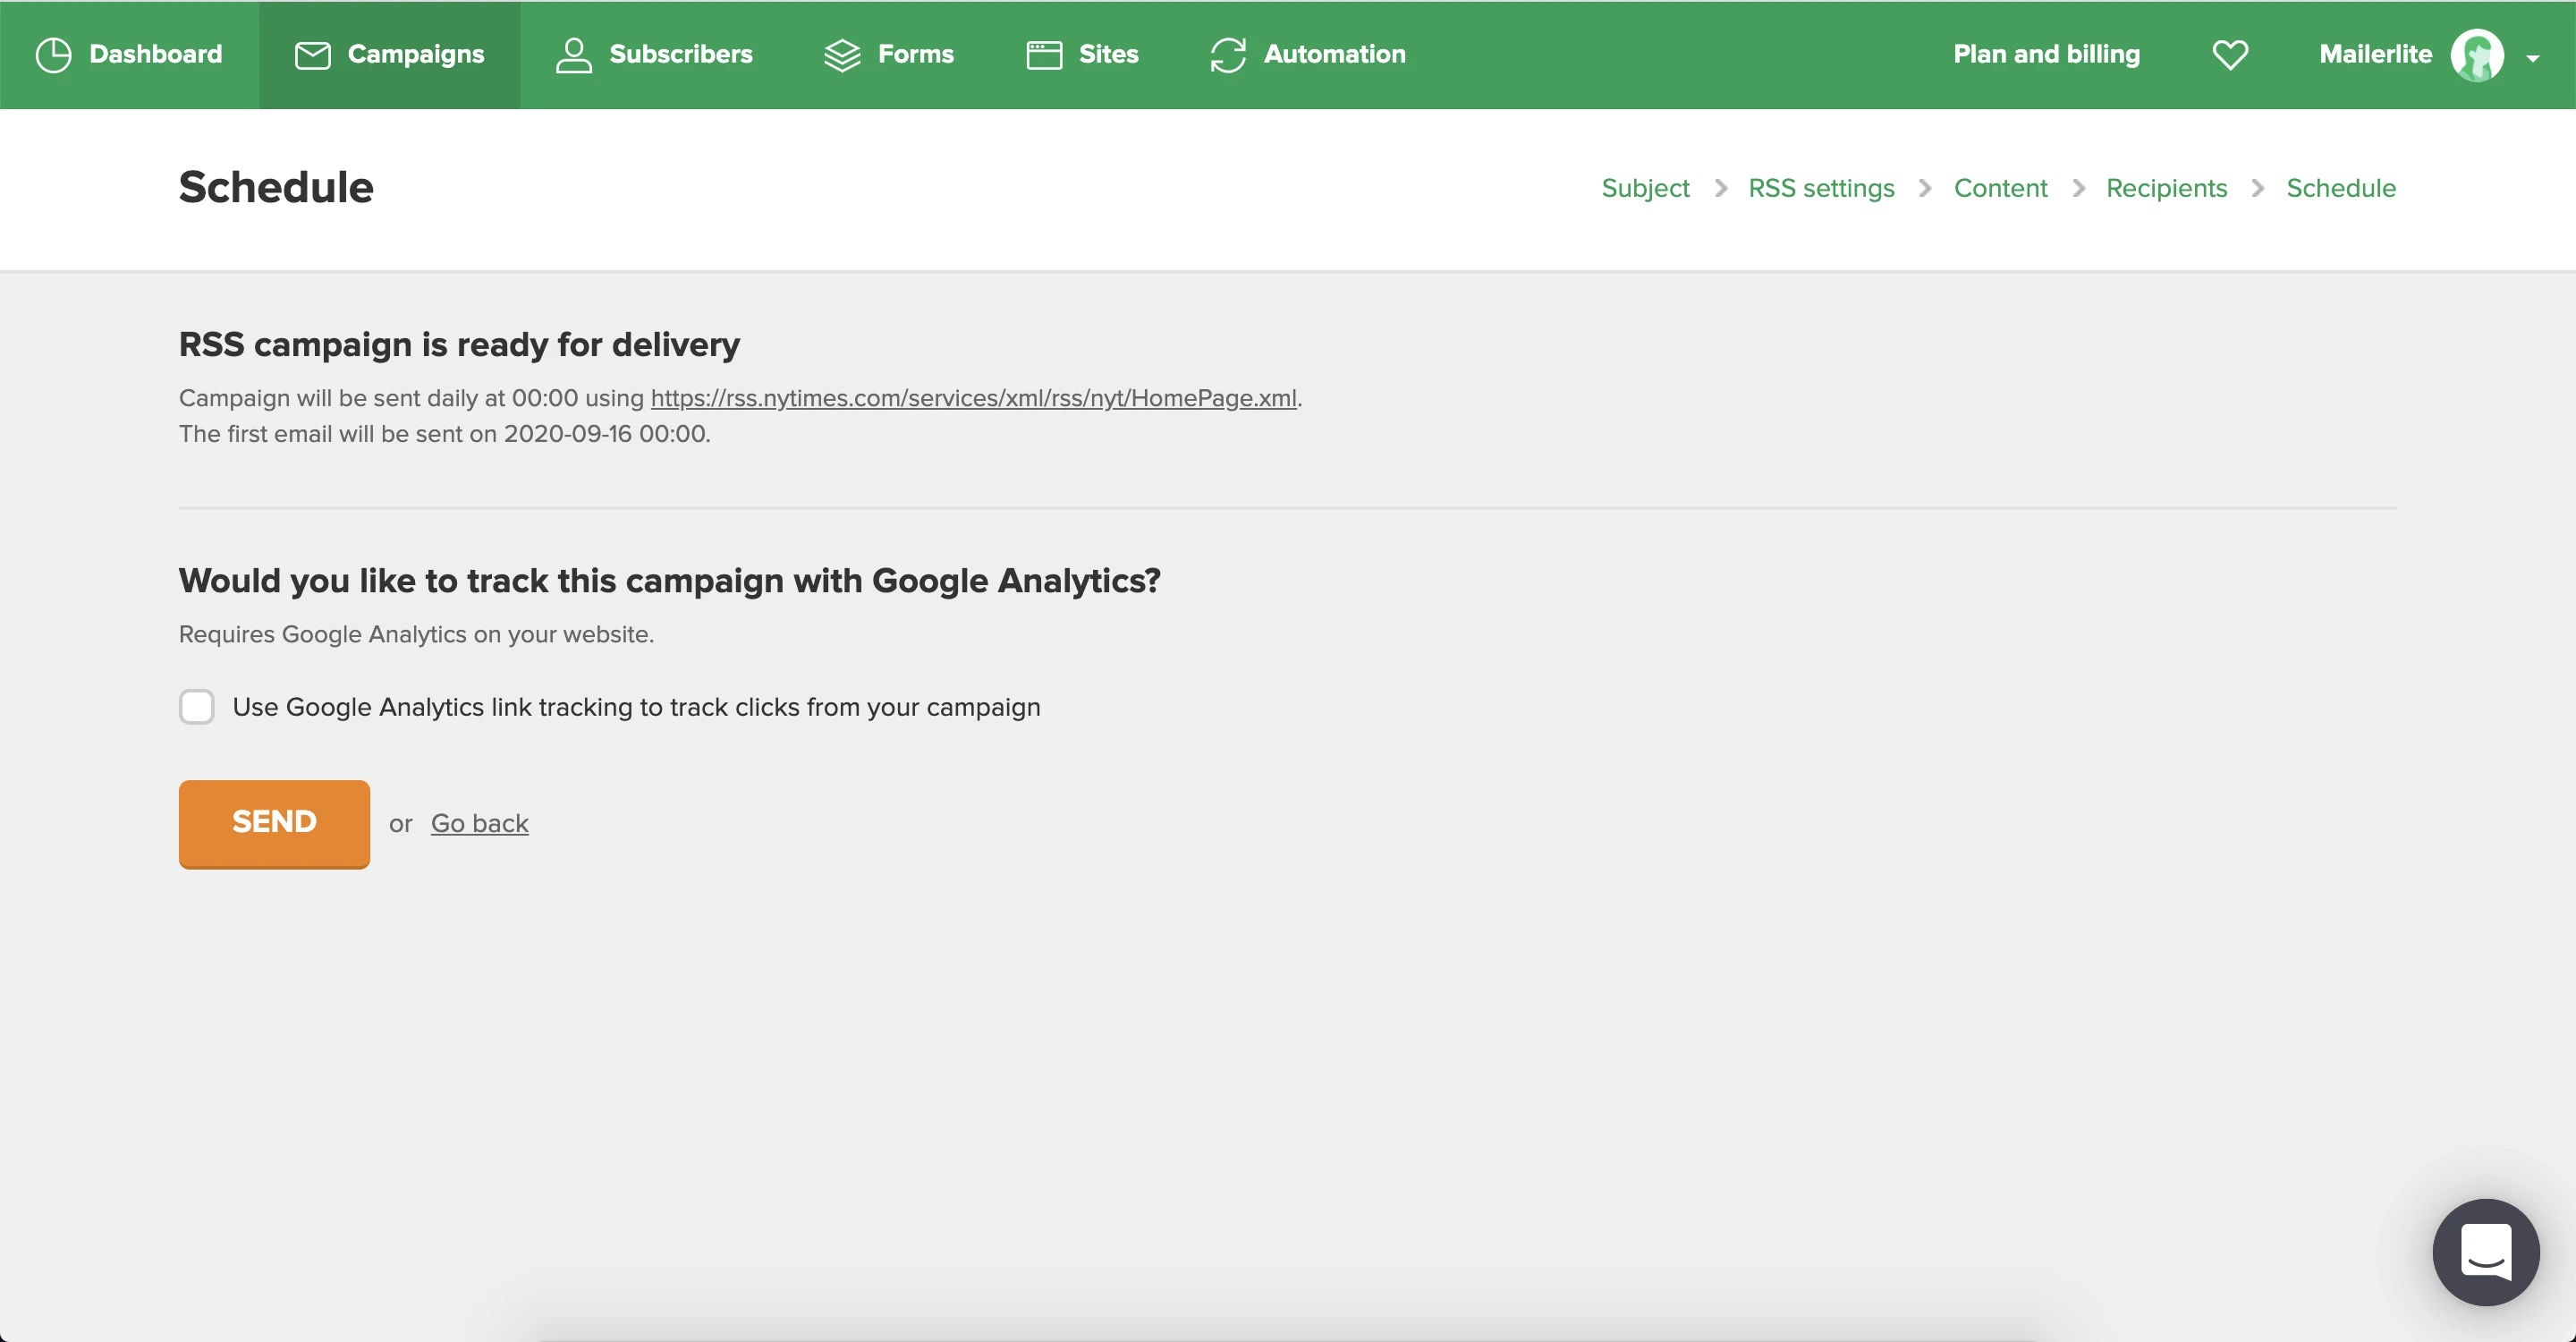The width and height of the screenshot is (2576, 1342).
Task: Click the Mailerlite profile avatar
Action: pos(2477,55)
